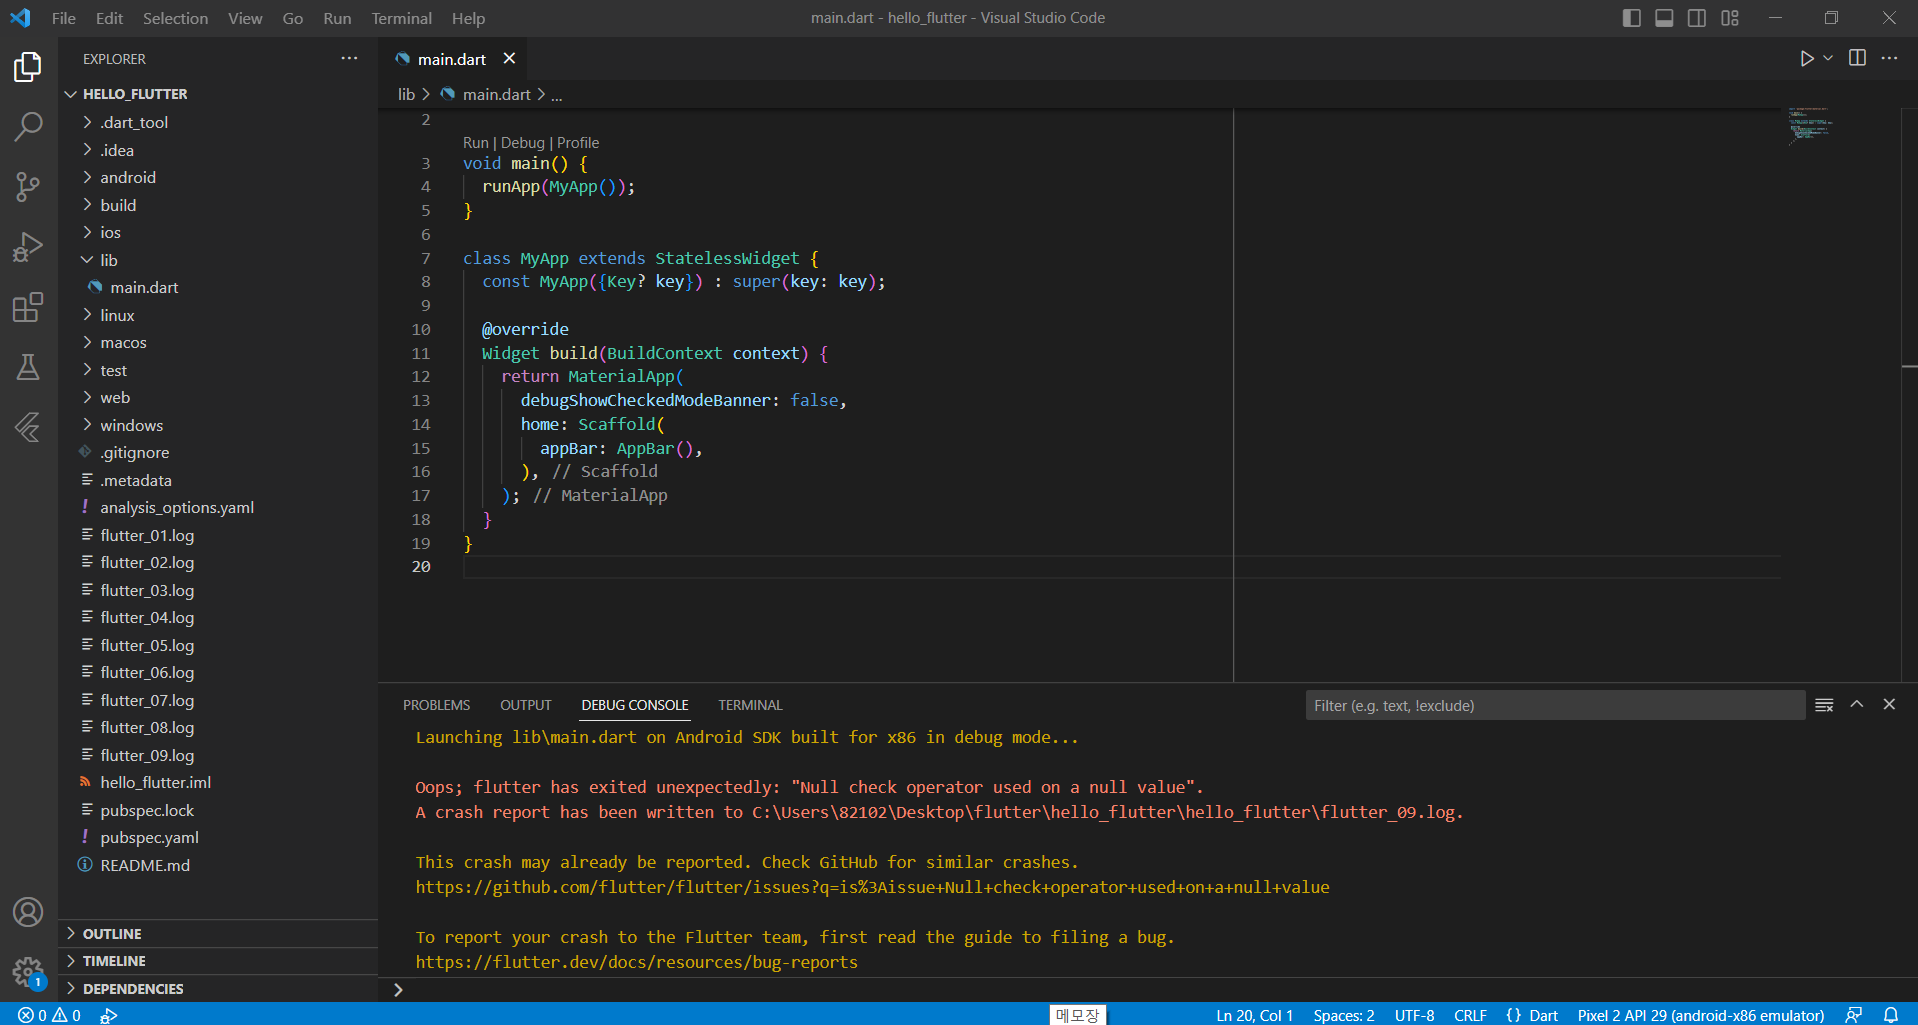Open the Search view in activity bar

[28, 127]
